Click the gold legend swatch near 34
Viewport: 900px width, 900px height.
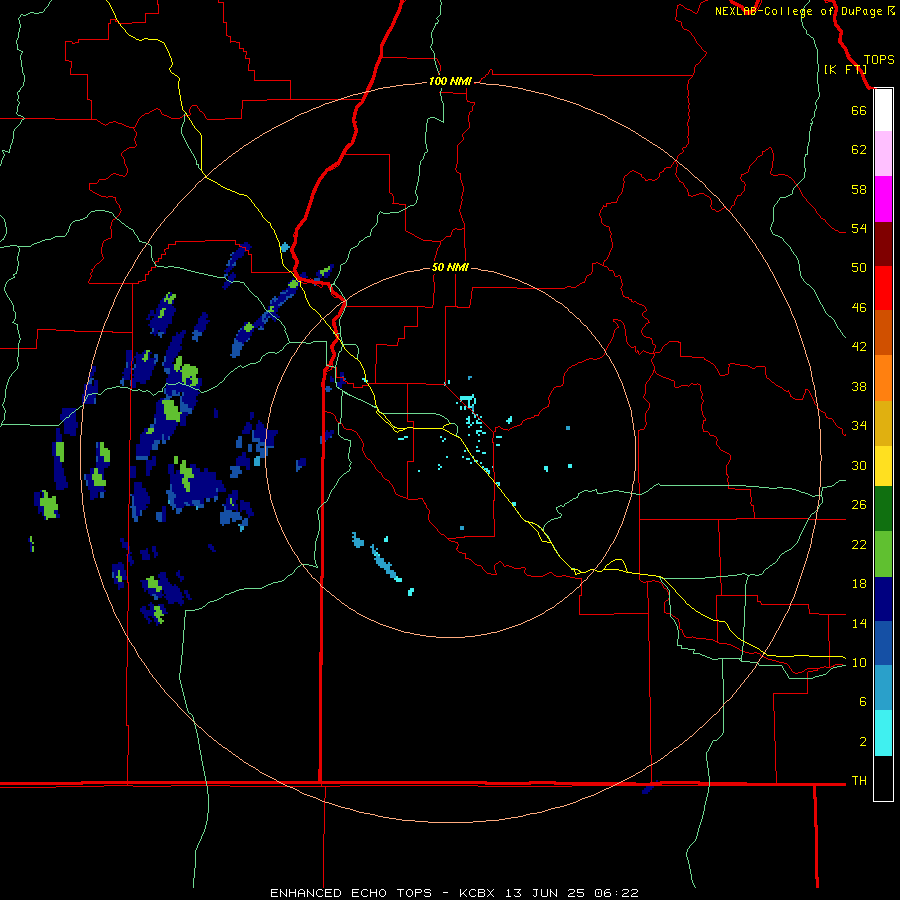point(883,423)
